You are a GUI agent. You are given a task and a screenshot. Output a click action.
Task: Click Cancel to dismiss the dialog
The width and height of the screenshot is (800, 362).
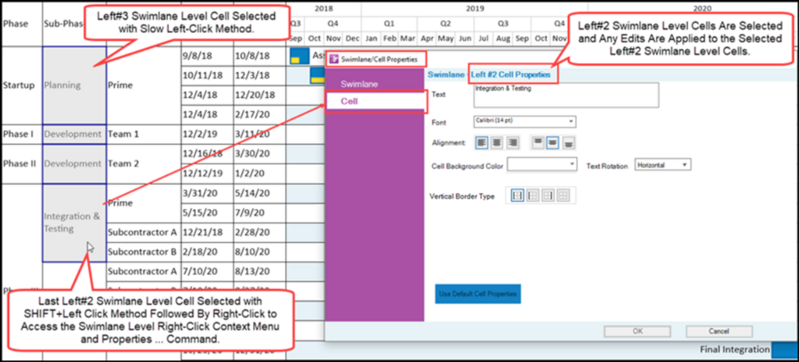coord(719,331)
